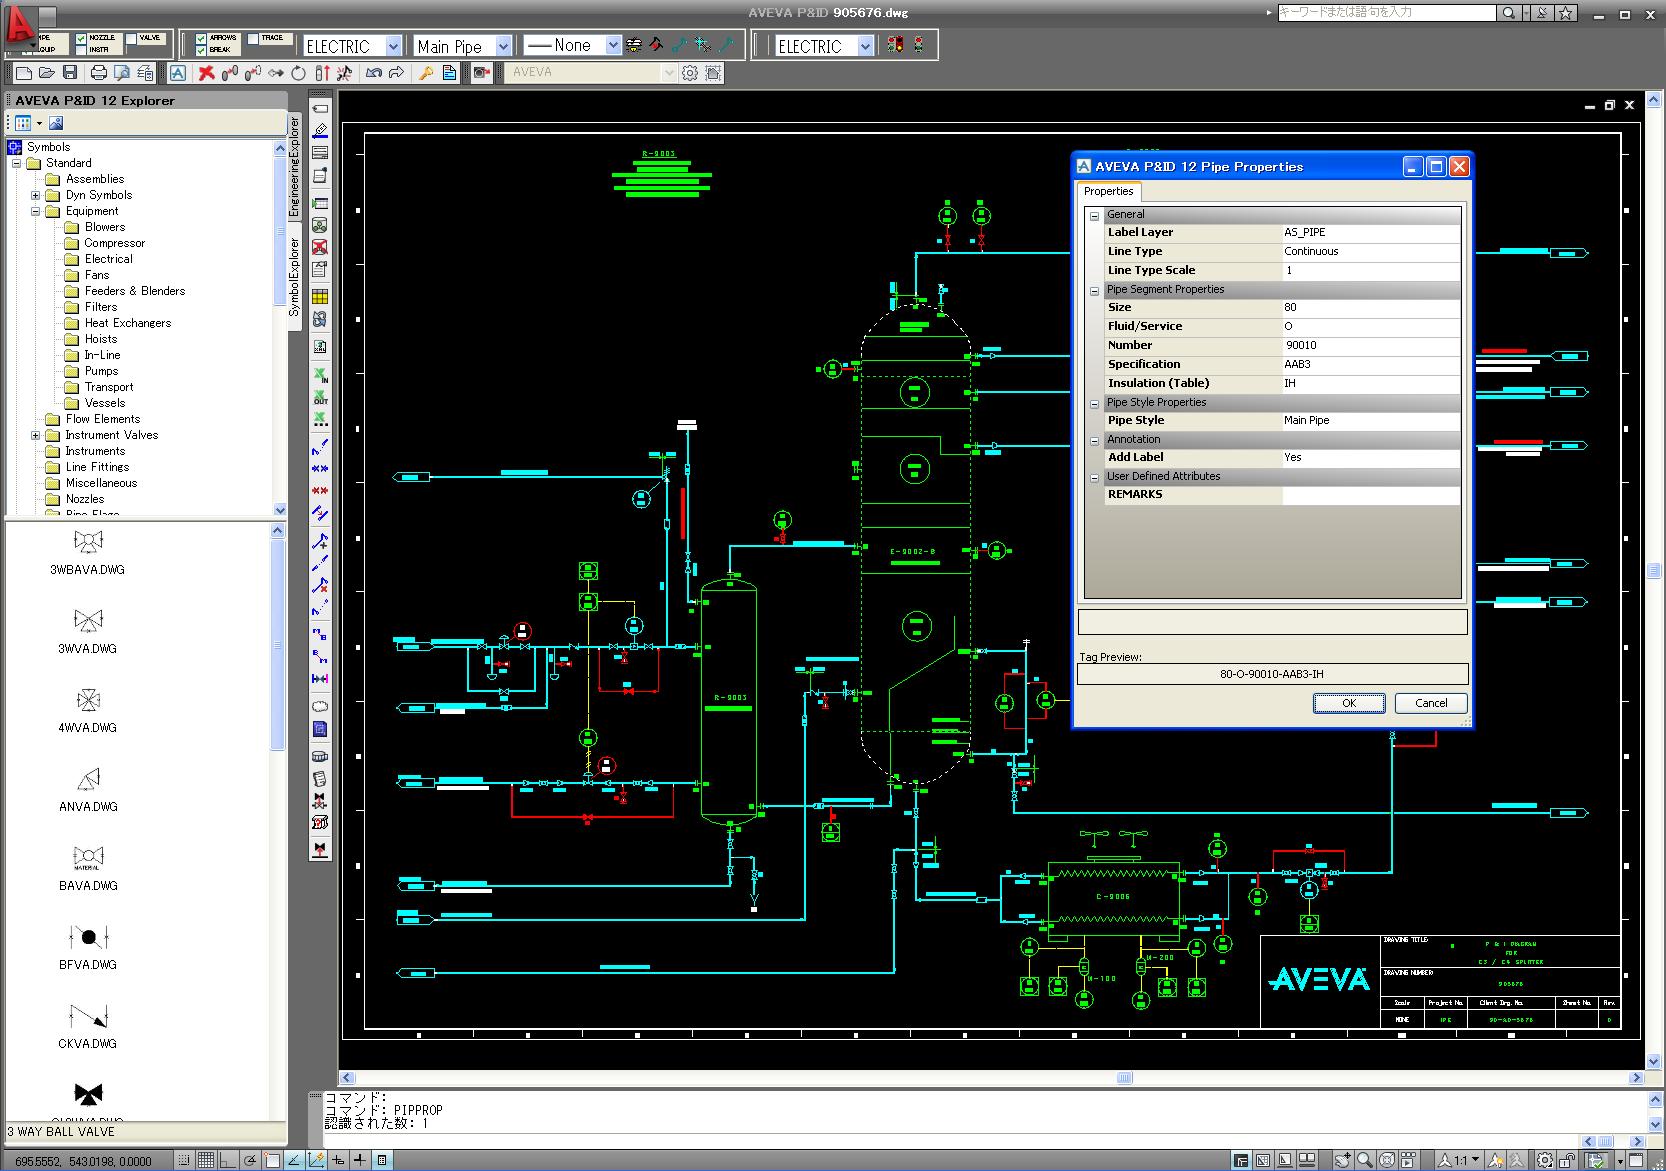Click OK in the Pipe Properties dialog
The width and height of the screenshot is (1666, 1171).
[x=1349, y=703]
